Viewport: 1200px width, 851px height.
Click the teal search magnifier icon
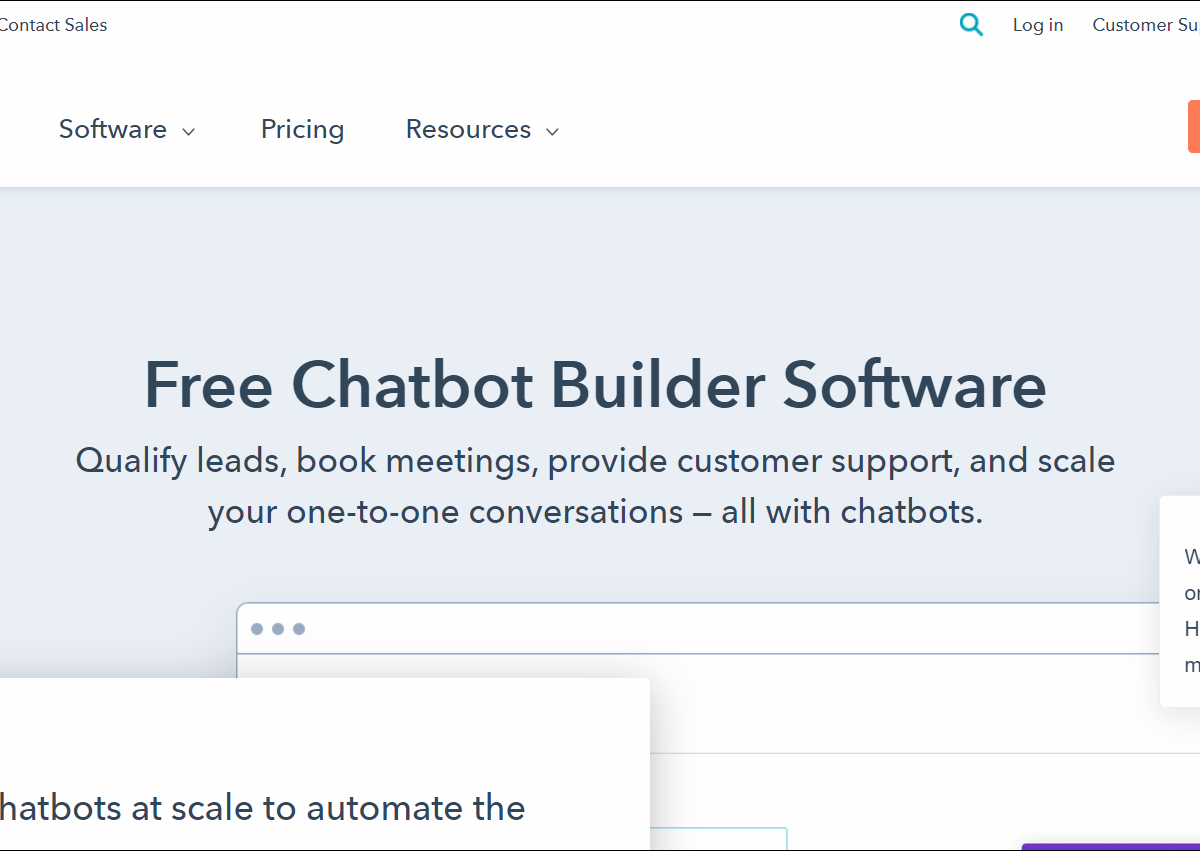click(x=971, y=25)
